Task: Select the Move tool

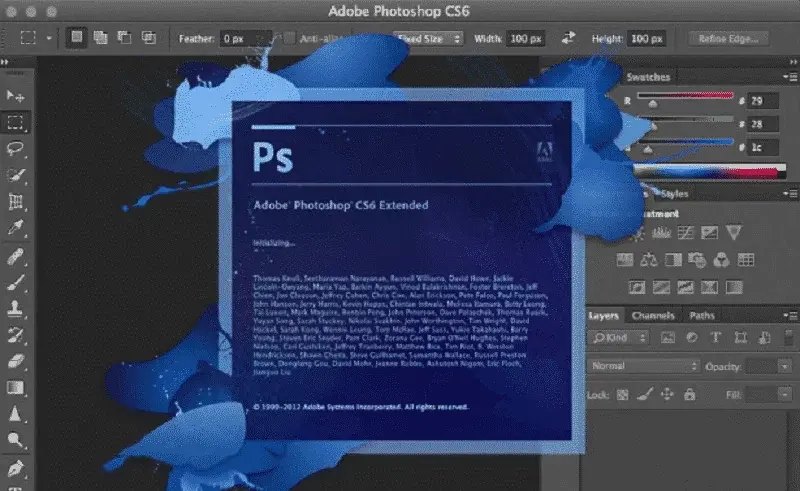Action: [x=16, y=96]
